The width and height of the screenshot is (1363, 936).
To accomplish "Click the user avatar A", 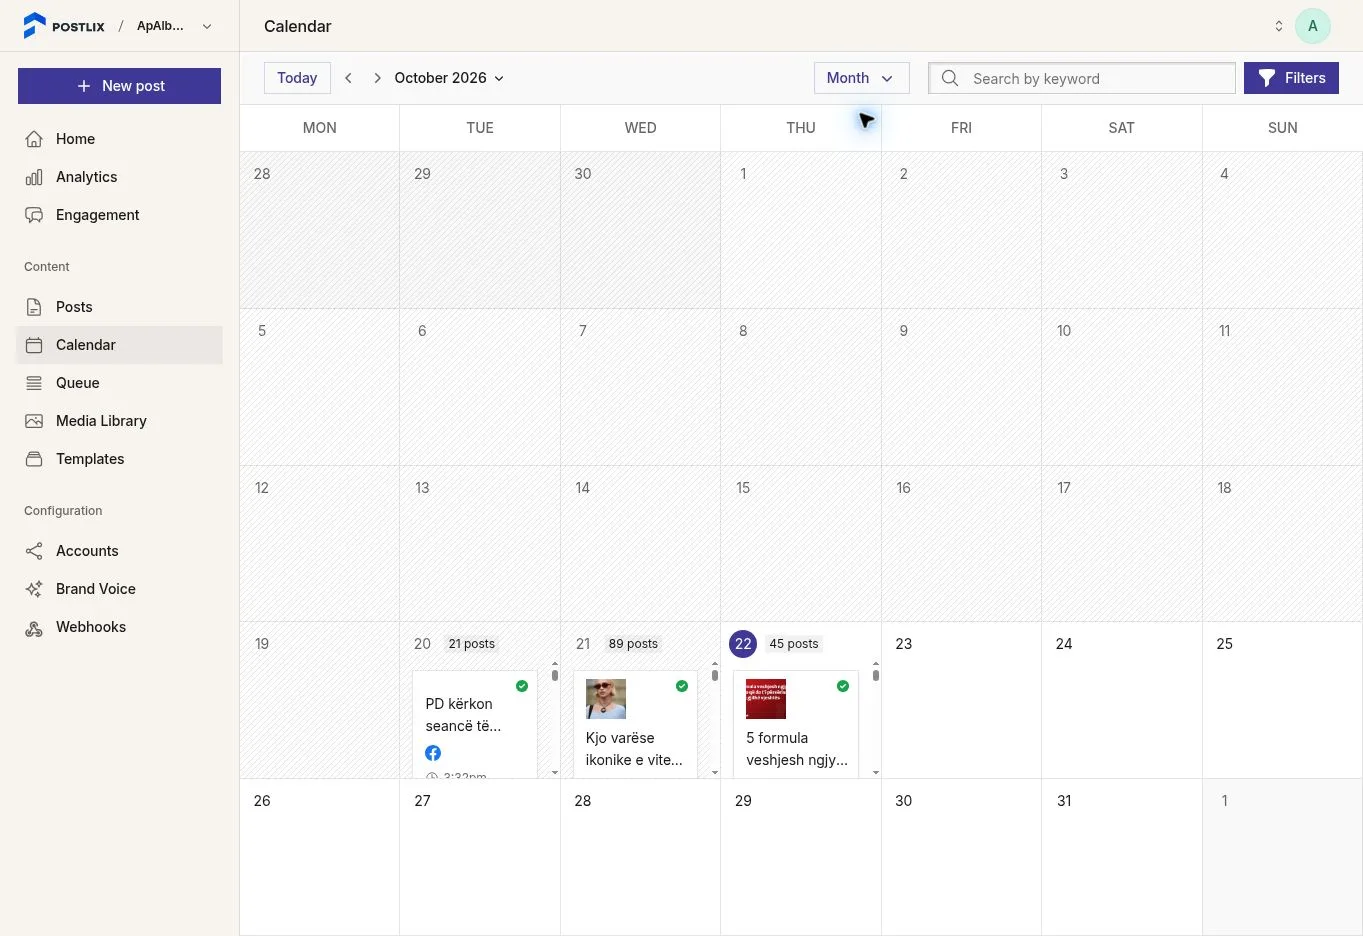I will (1312, 26).
